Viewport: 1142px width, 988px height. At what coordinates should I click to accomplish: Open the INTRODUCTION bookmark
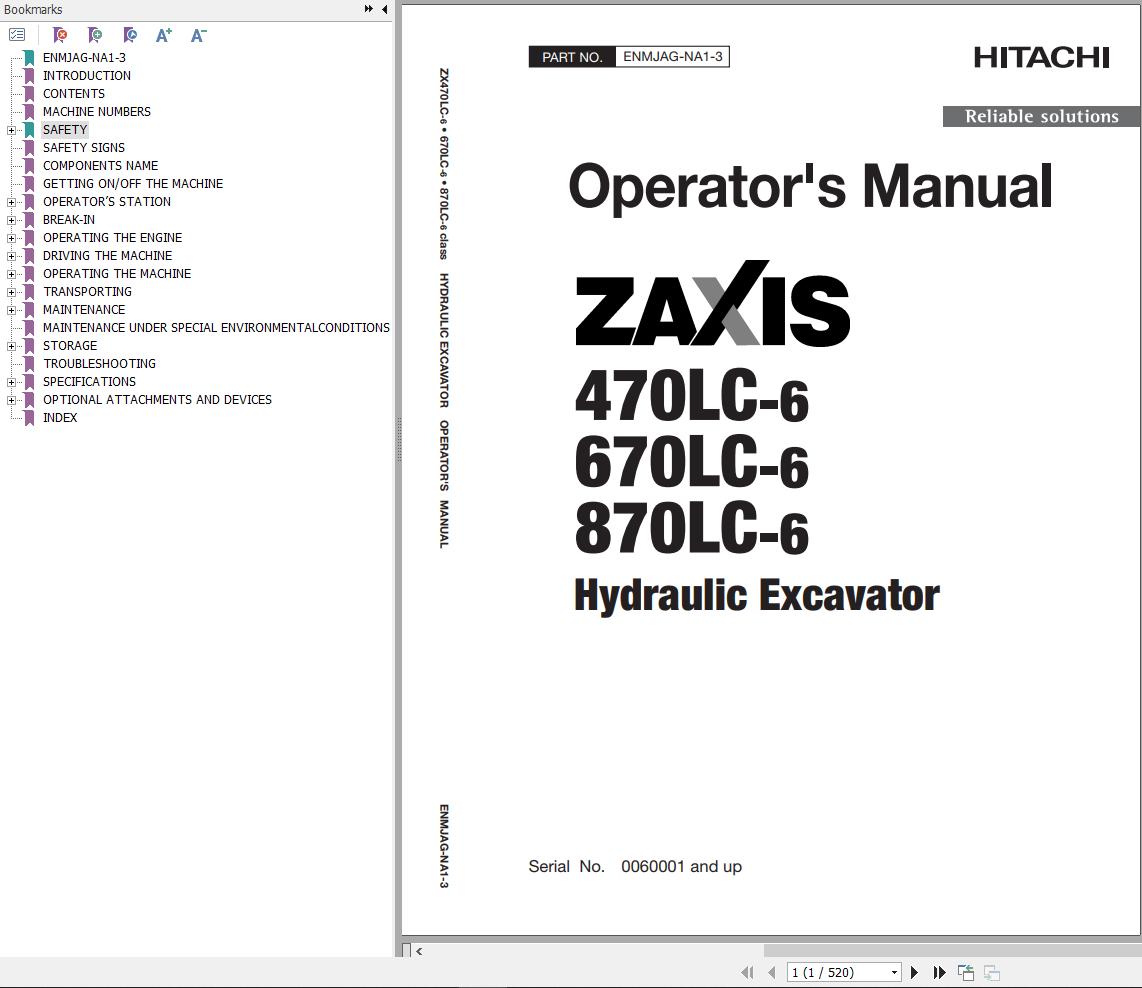point(87,76)
